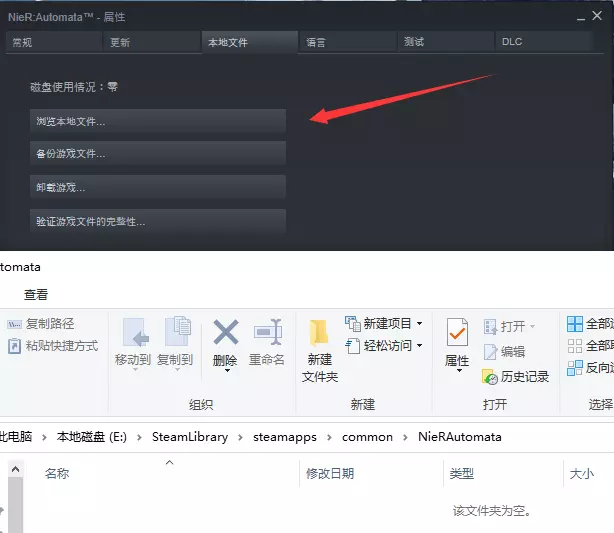
Task: Click the 卸载游戏 button
Action: click(x=158, y=187)
